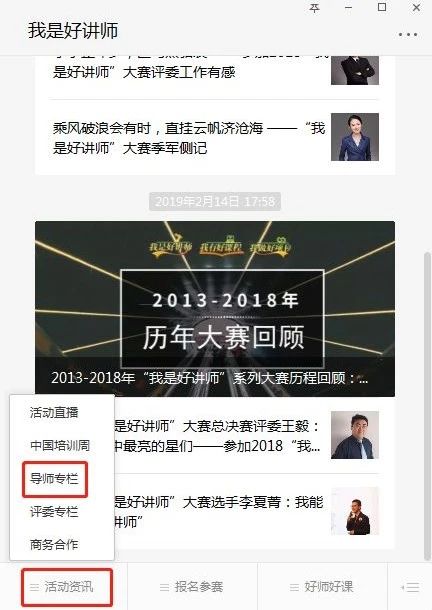Open 评委王毅 article thumbnail
This screenshot has height=610, width=432.
tap(355, 435)
